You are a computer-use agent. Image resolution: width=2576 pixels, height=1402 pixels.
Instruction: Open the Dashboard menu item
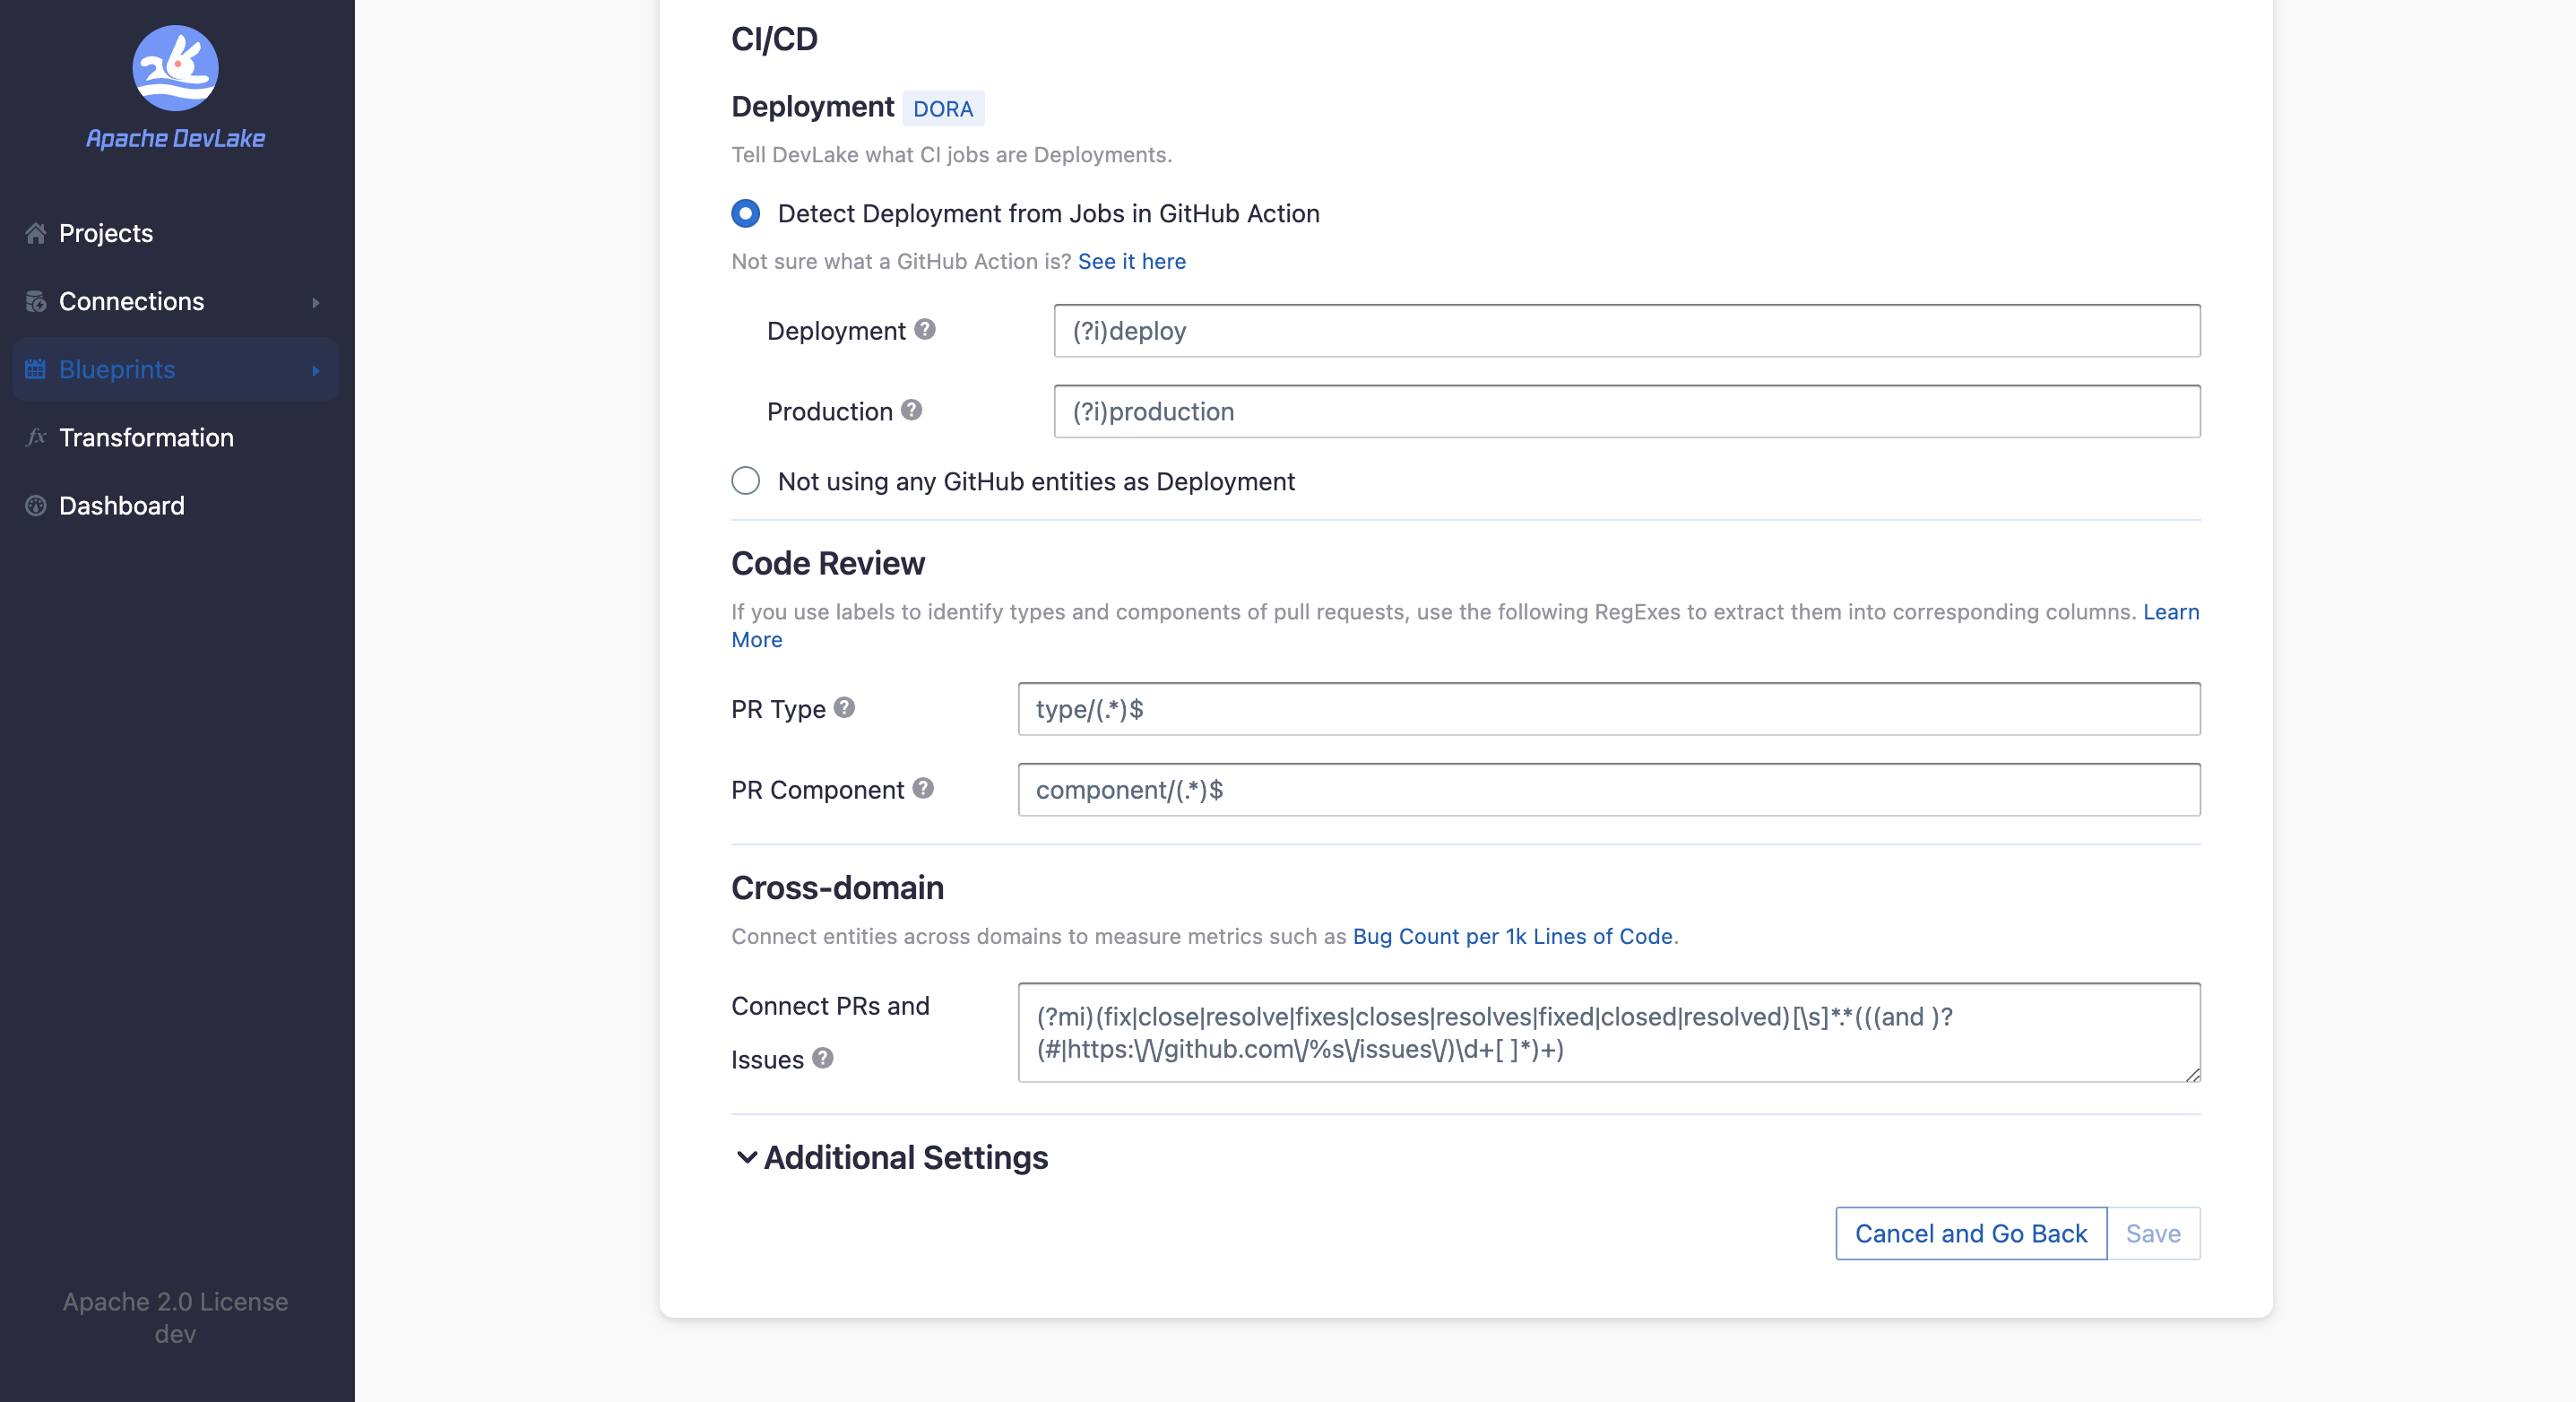[x=121, y=505]
